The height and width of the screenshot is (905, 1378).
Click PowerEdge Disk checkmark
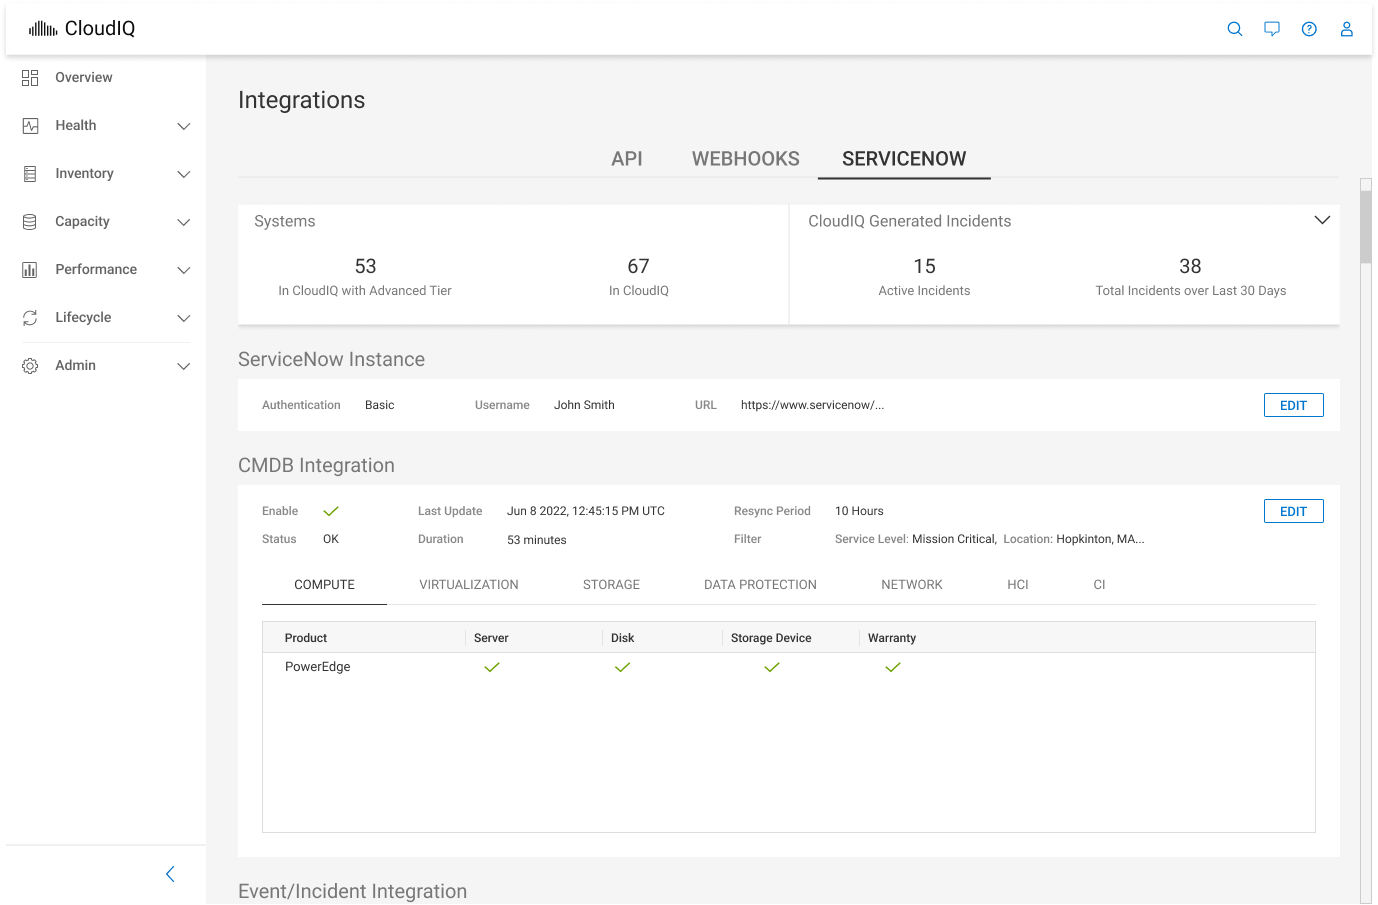[622, 667]
